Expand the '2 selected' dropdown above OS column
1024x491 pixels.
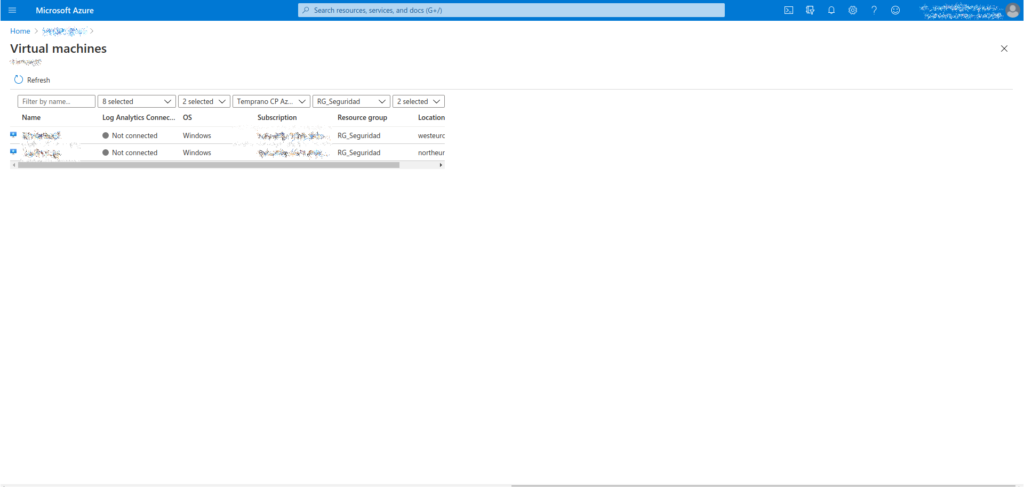point(204,101)
